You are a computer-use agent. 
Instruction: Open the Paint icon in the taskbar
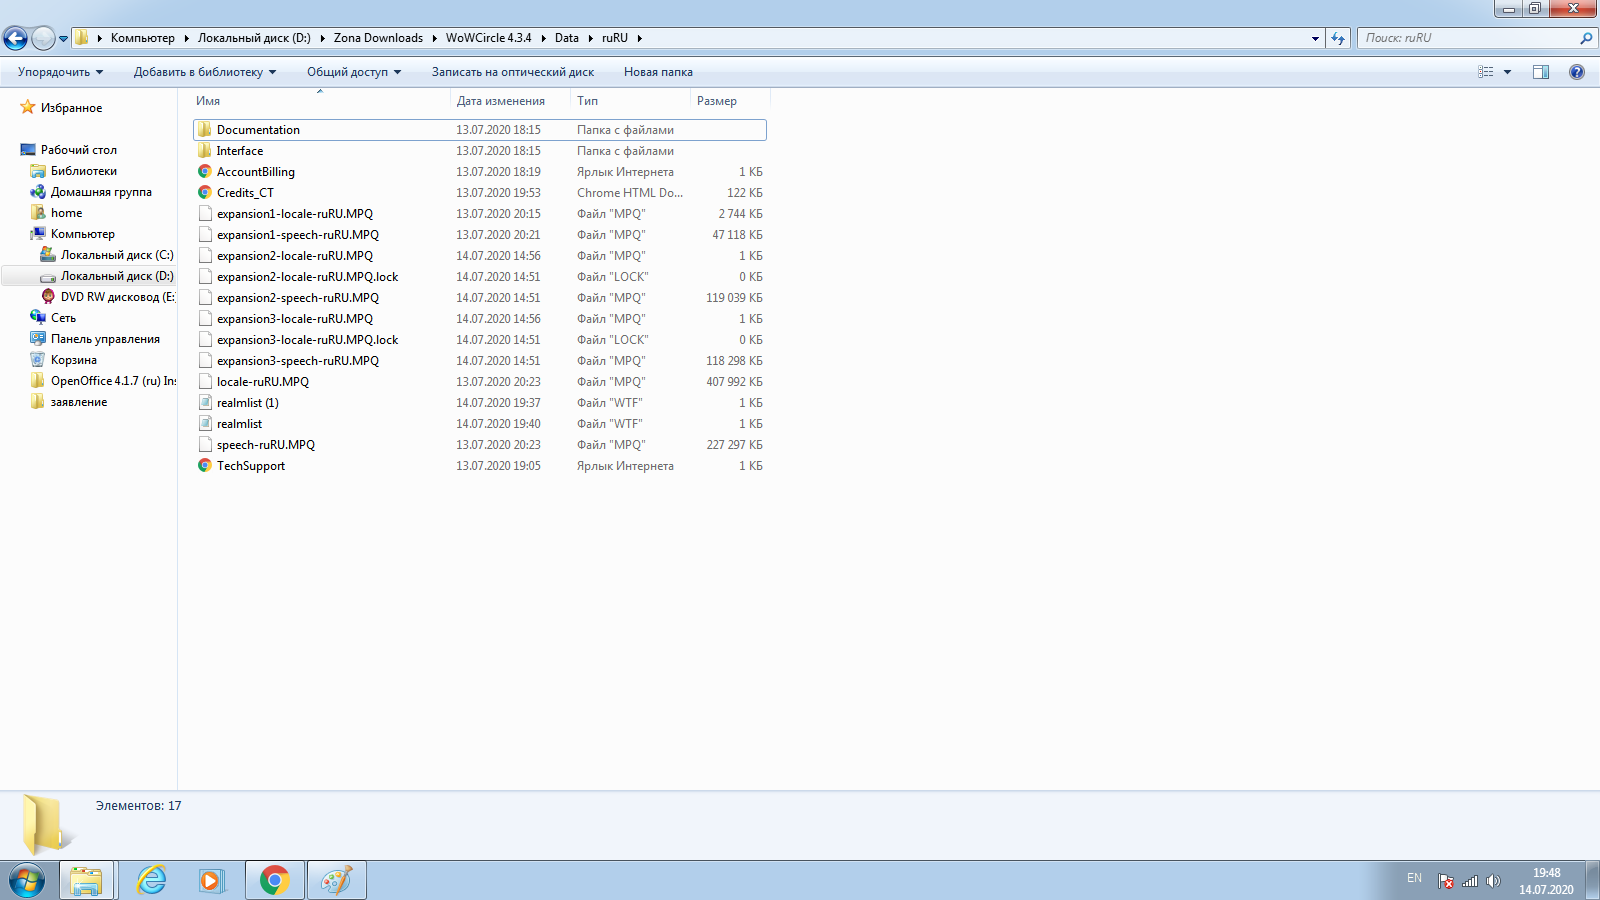click(x=336, y=880)
